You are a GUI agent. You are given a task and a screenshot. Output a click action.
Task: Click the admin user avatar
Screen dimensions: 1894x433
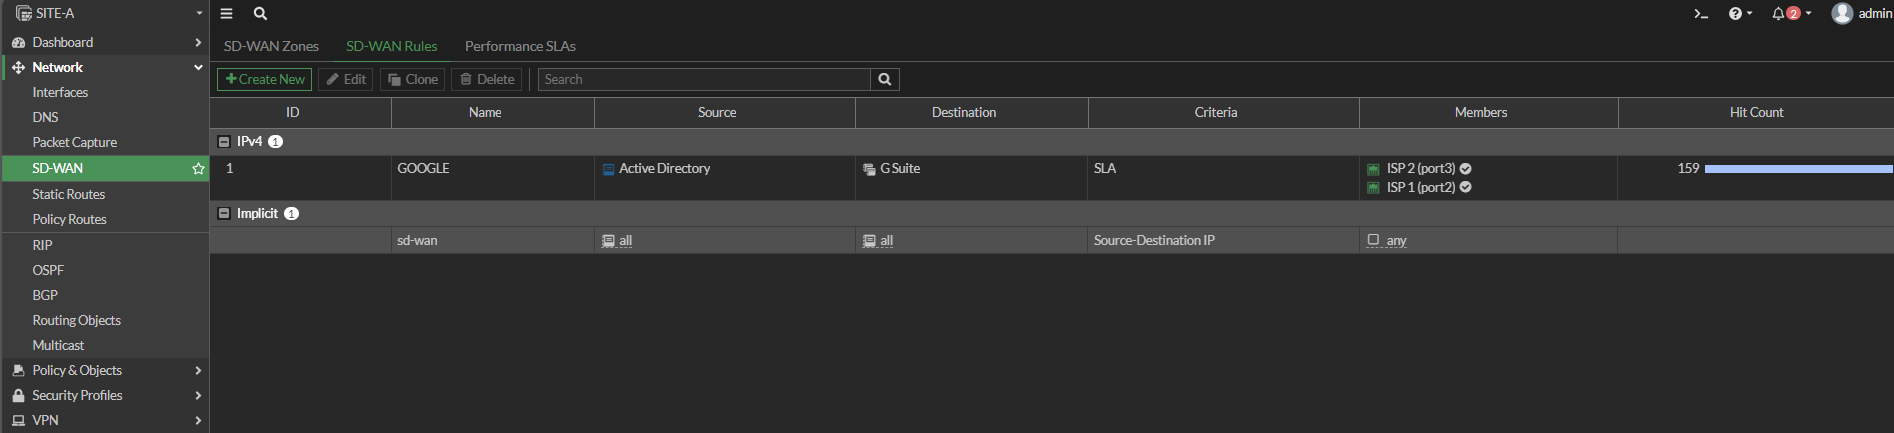[1842, 13]
